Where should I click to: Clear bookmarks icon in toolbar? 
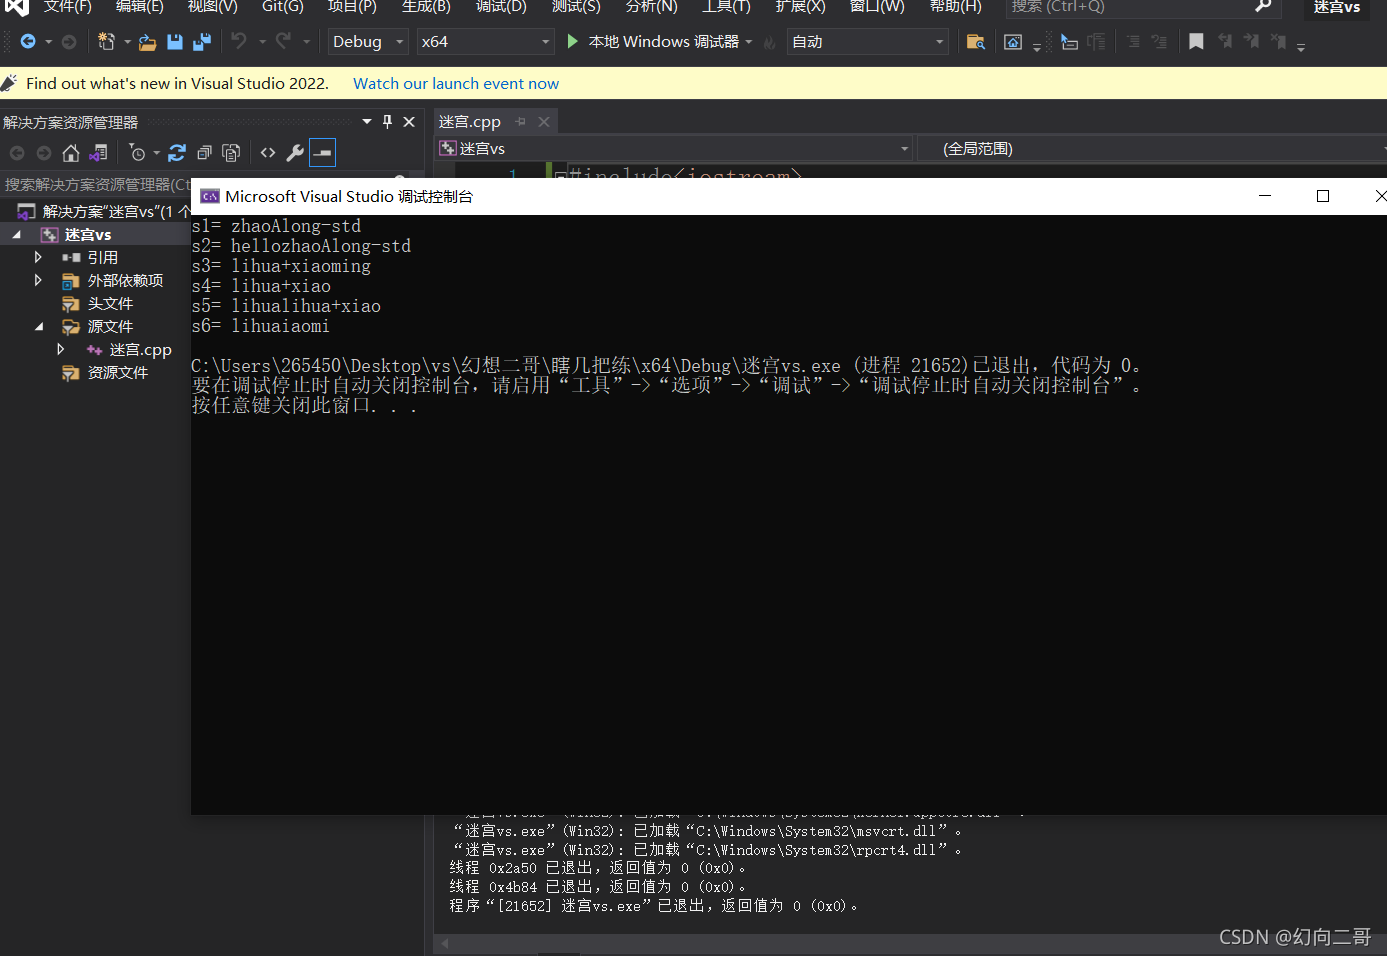coord(1278,42)
